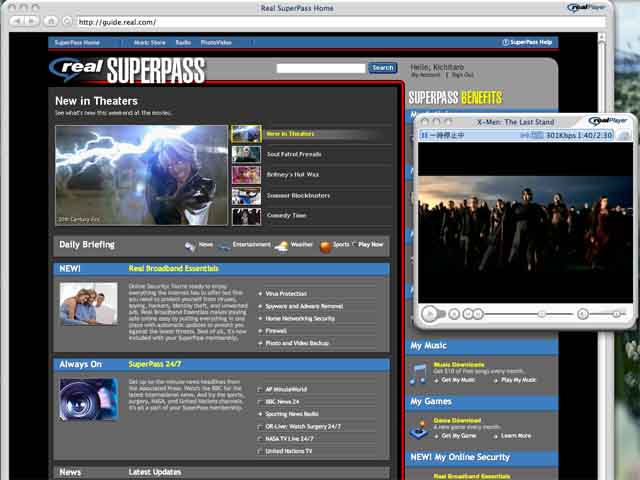Open the Firewall link
This screenshot has height=480, width=640.
(276, 331)
